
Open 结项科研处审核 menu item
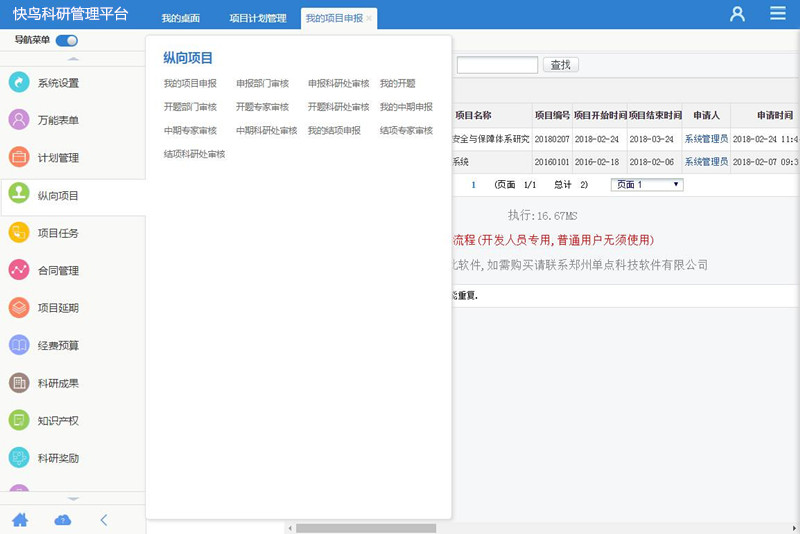[x=194, y=154]
